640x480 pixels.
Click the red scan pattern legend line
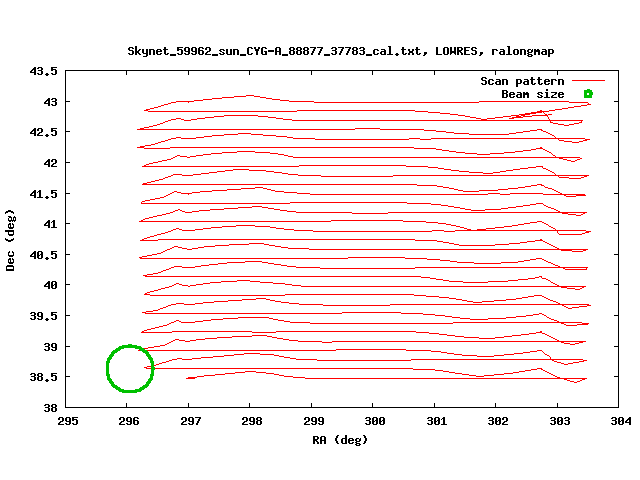588,81
